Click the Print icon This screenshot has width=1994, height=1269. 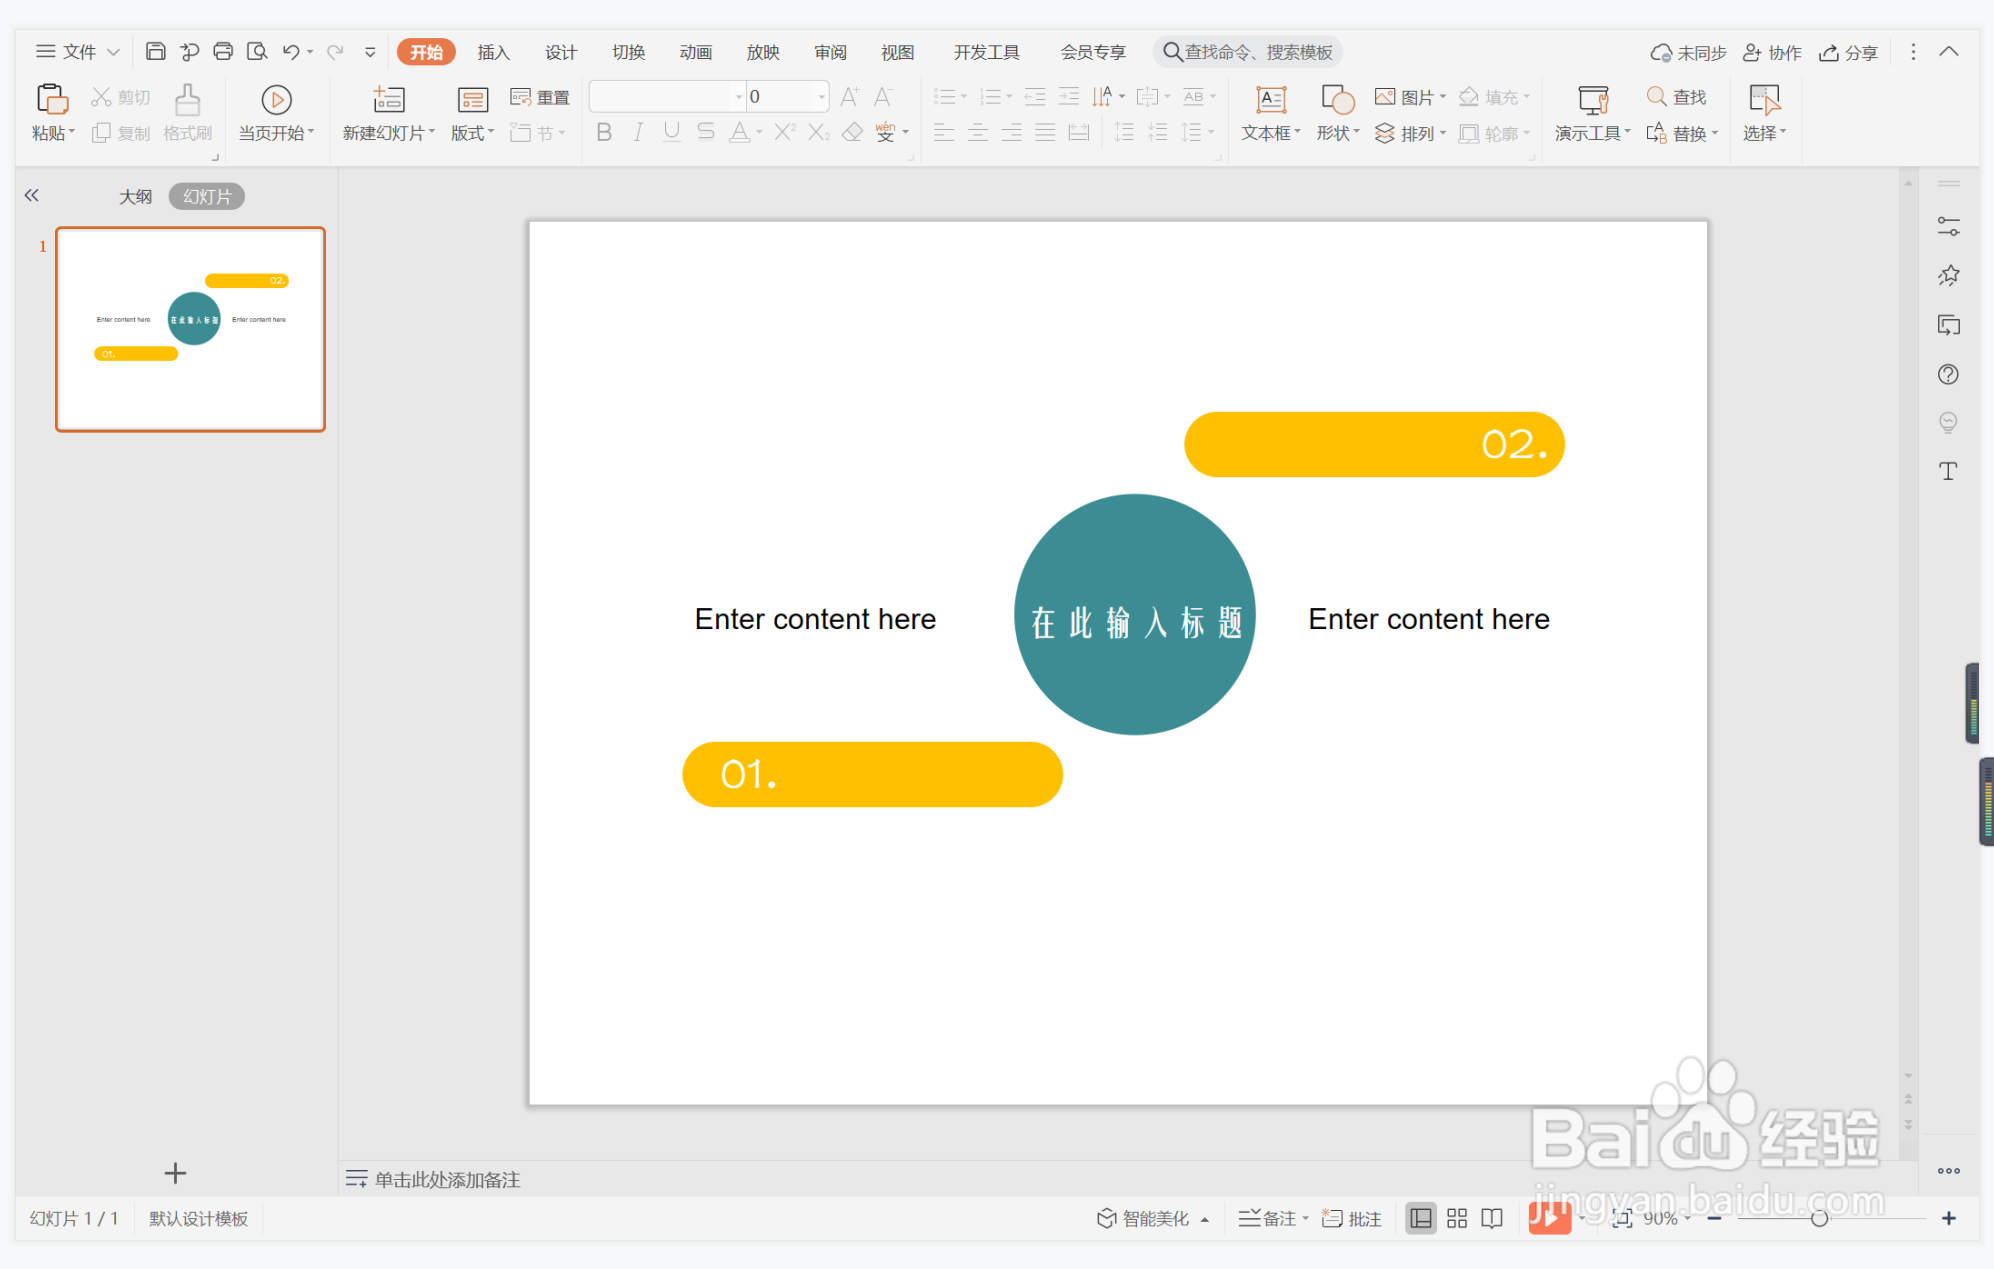pyautogui.click(x=223, y=51)
